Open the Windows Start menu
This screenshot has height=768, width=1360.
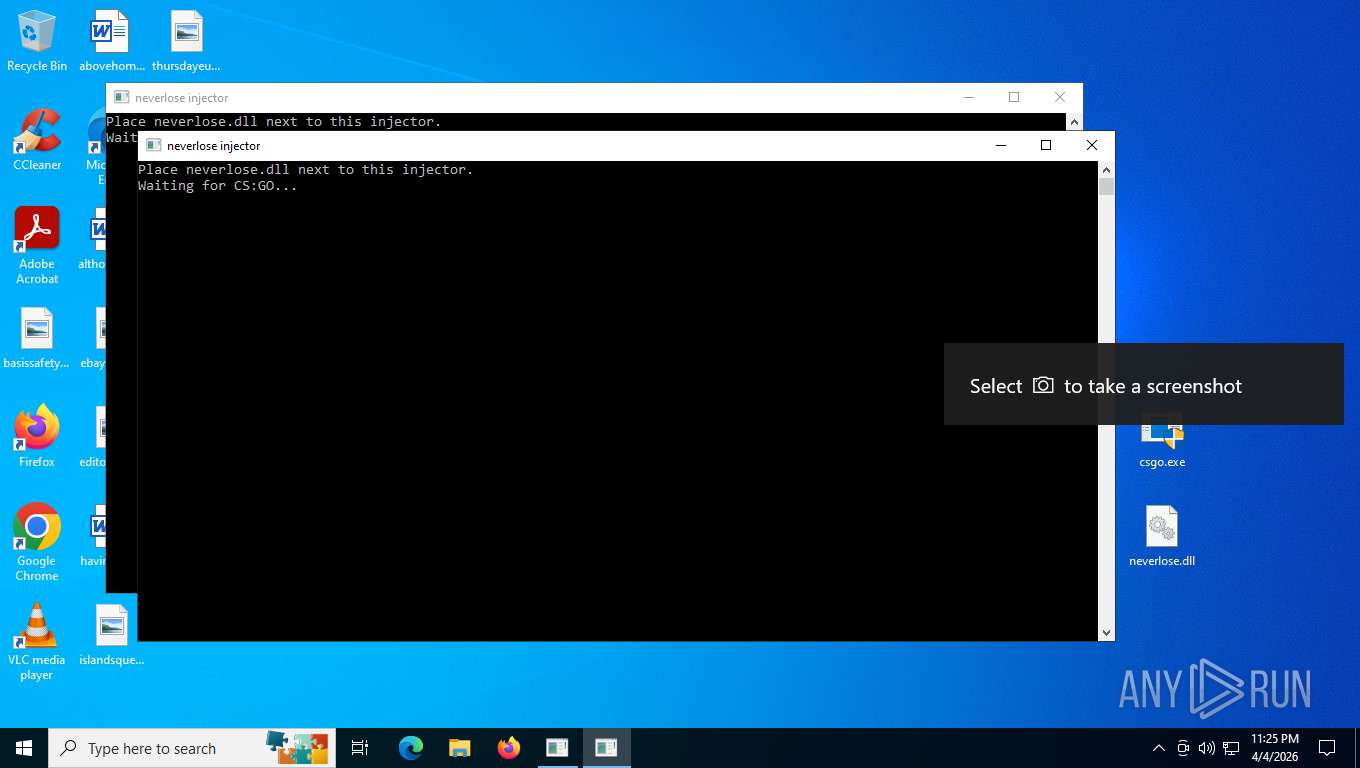[x=24, y=748]
